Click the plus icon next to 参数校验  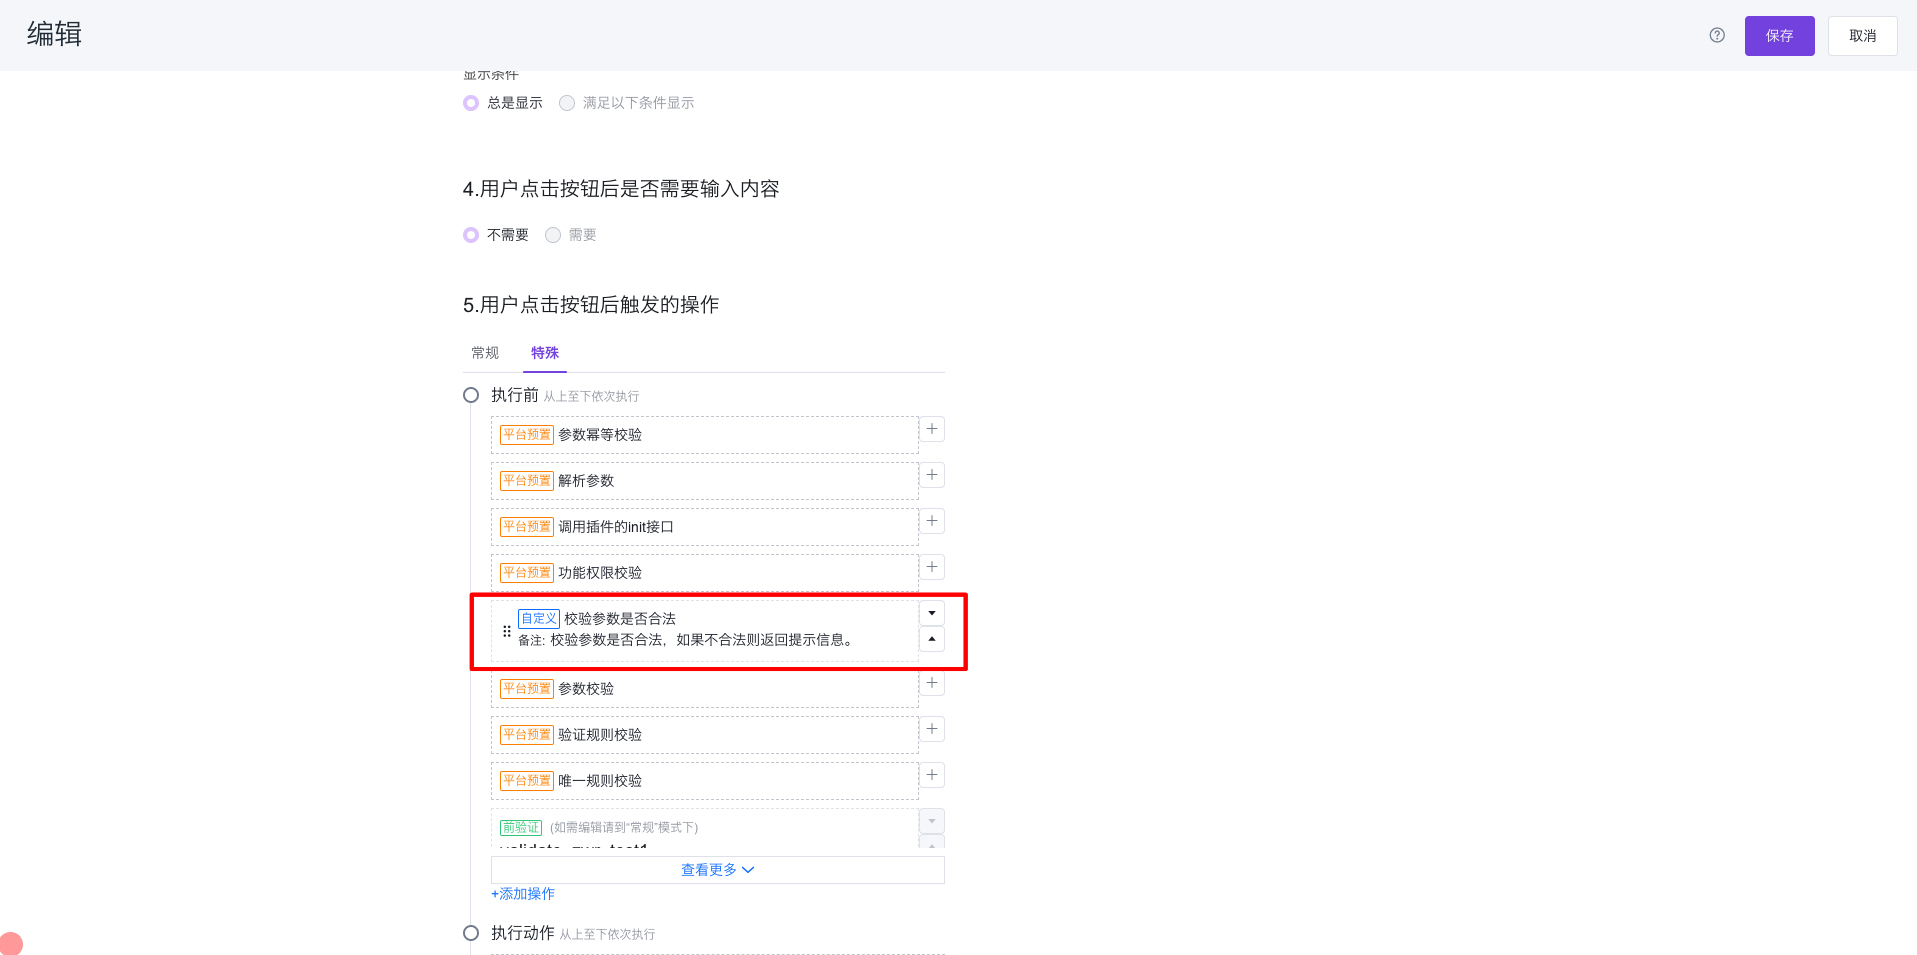(931, 683)
